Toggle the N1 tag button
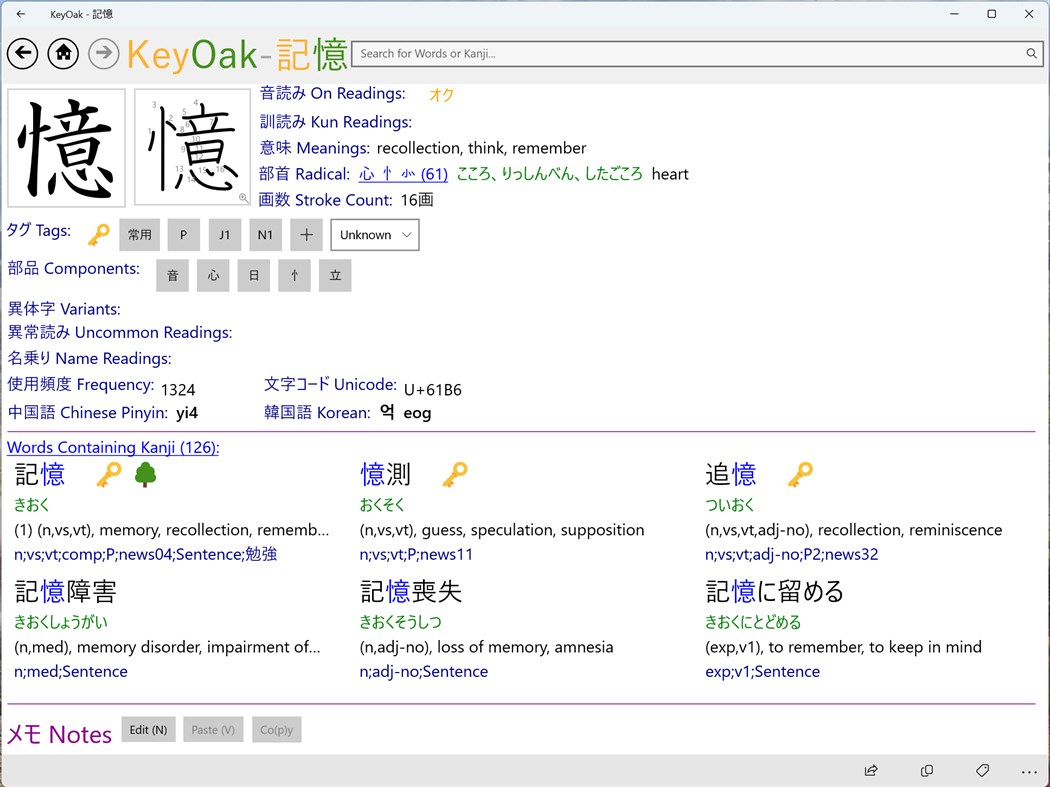1050x787 pixels. [264, 234]
